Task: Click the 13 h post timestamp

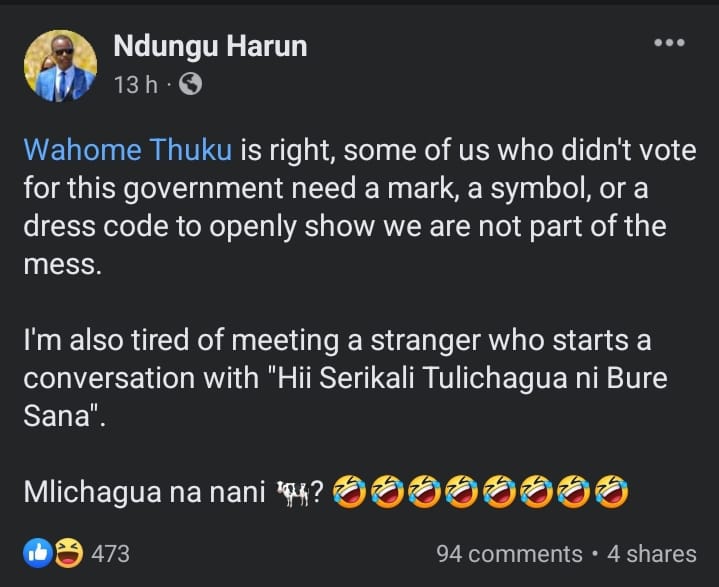Action: pos(136,85)
